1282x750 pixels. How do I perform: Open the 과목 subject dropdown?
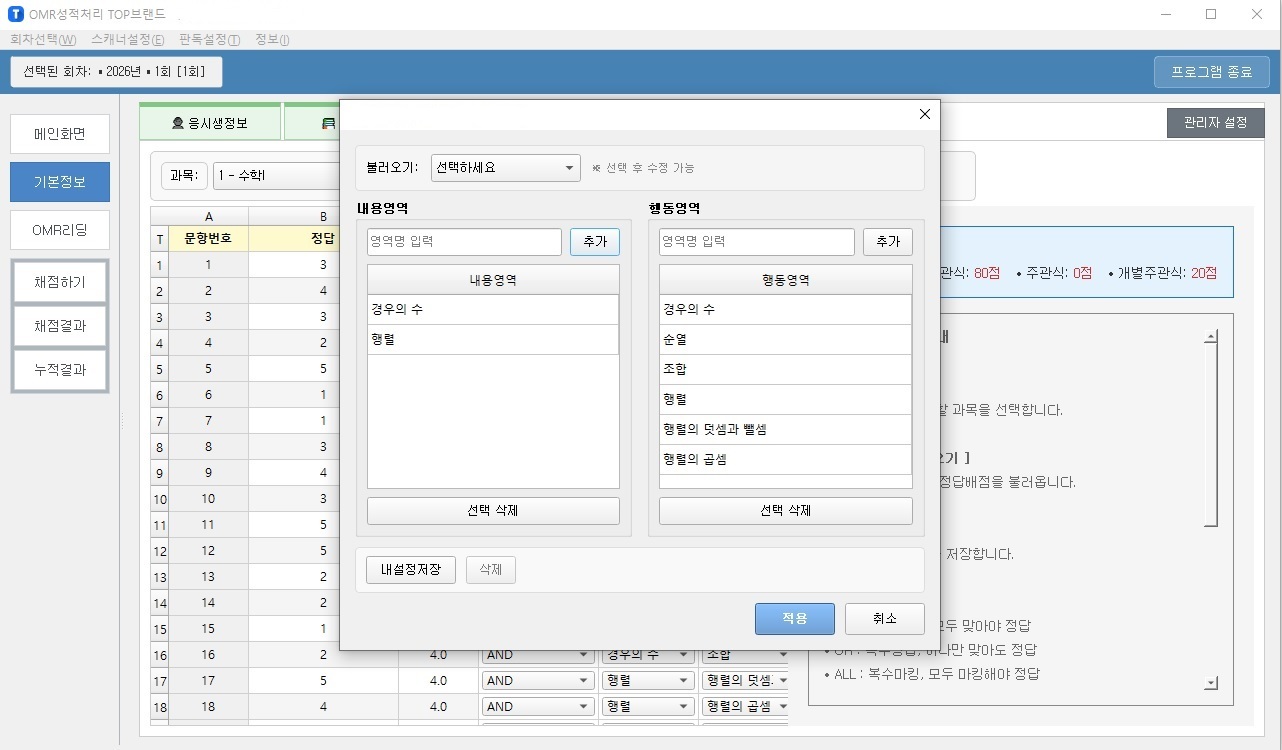275,176
